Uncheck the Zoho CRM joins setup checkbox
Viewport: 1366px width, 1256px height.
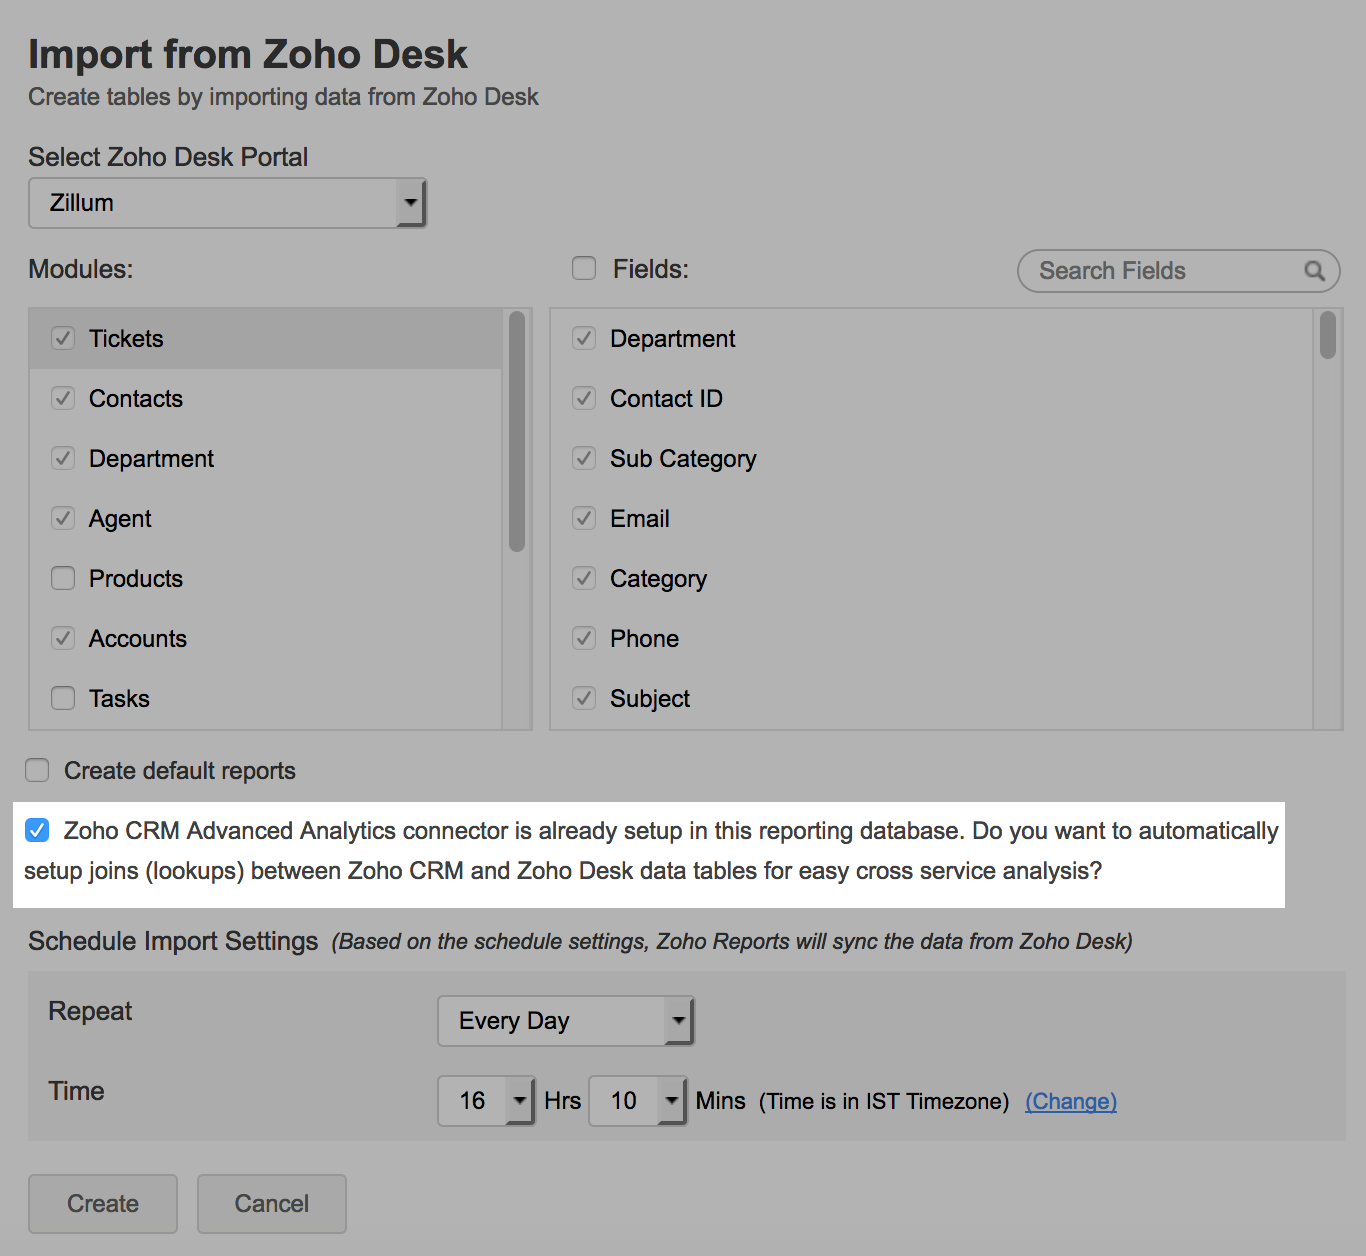(x=38, y=831)
